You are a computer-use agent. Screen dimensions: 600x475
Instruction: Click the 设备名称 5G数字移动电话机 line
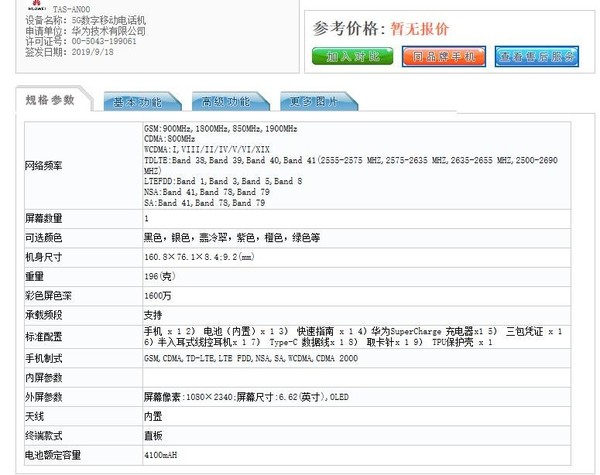[x=85, y=20]
